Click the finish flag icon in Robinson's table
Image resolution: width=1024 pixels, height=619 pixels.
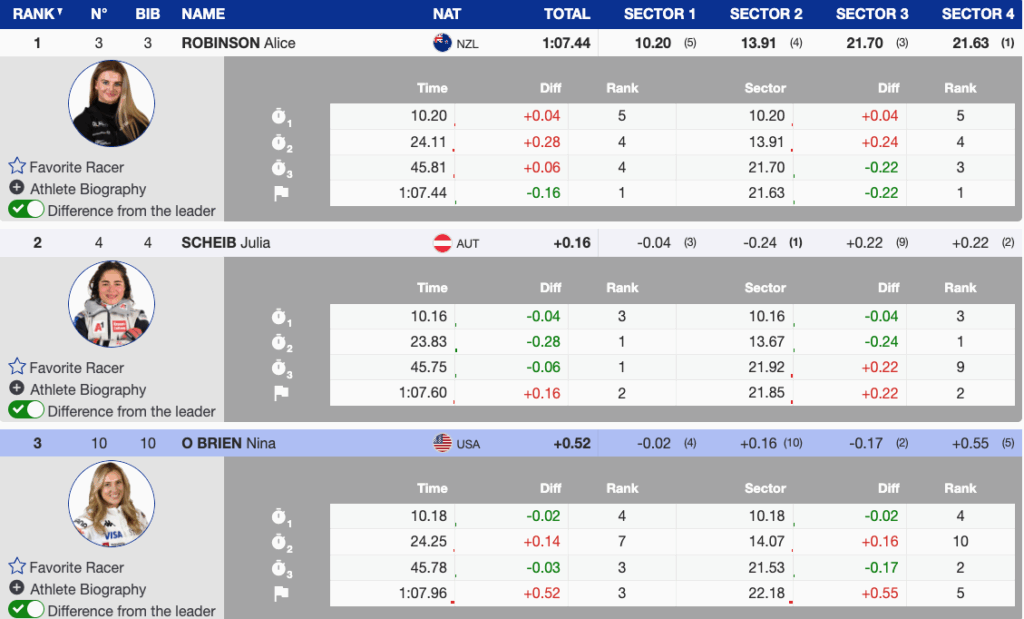(x=281, y=194)
